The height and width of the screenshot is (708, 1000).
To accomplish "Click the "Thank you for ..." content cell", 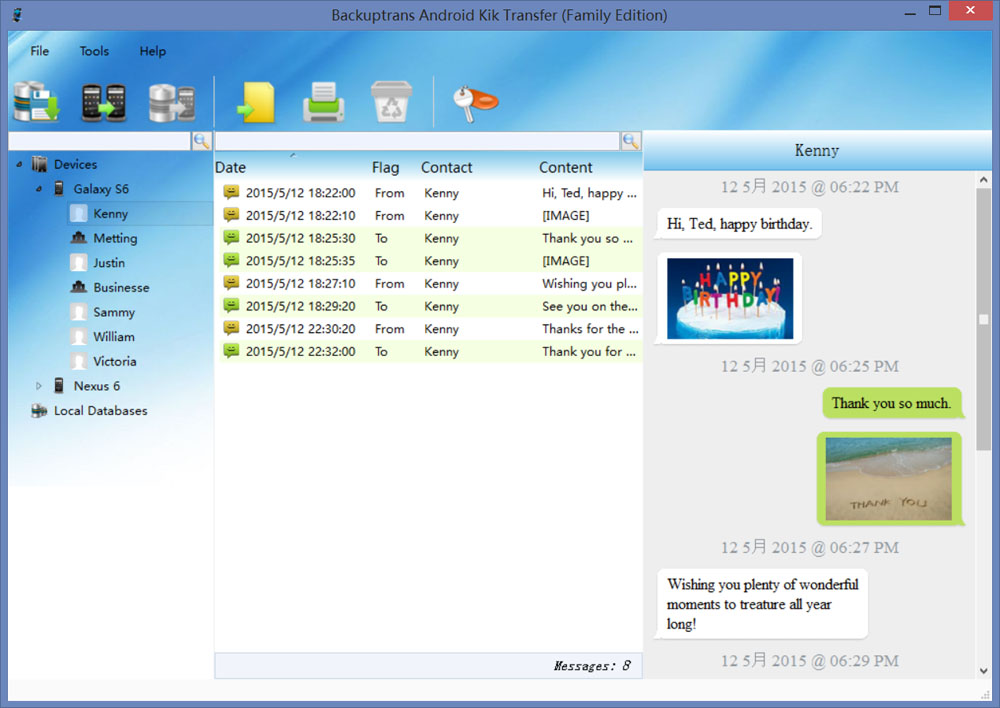I will coord(589,351).
